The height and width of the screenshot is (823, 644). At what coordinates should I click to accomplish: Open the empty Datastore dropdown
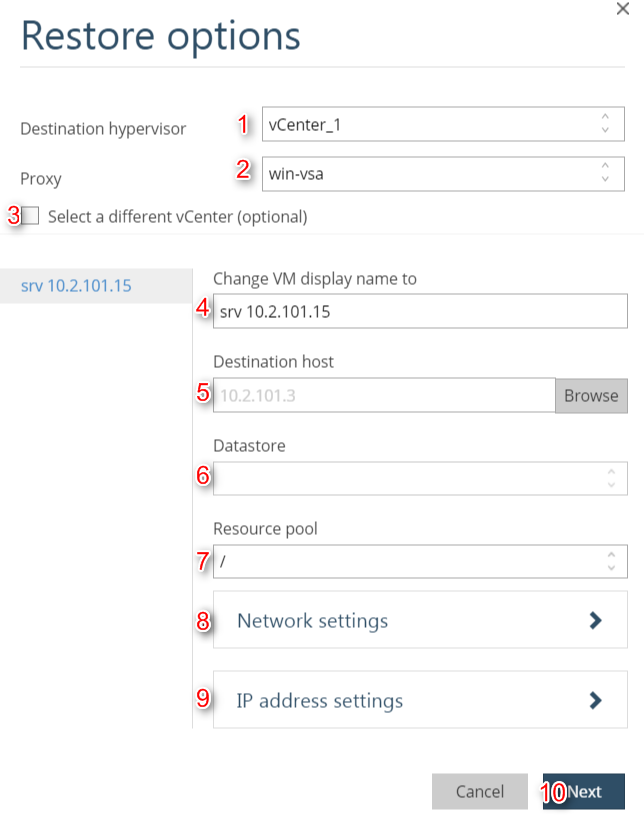click(x=410, y=478)
